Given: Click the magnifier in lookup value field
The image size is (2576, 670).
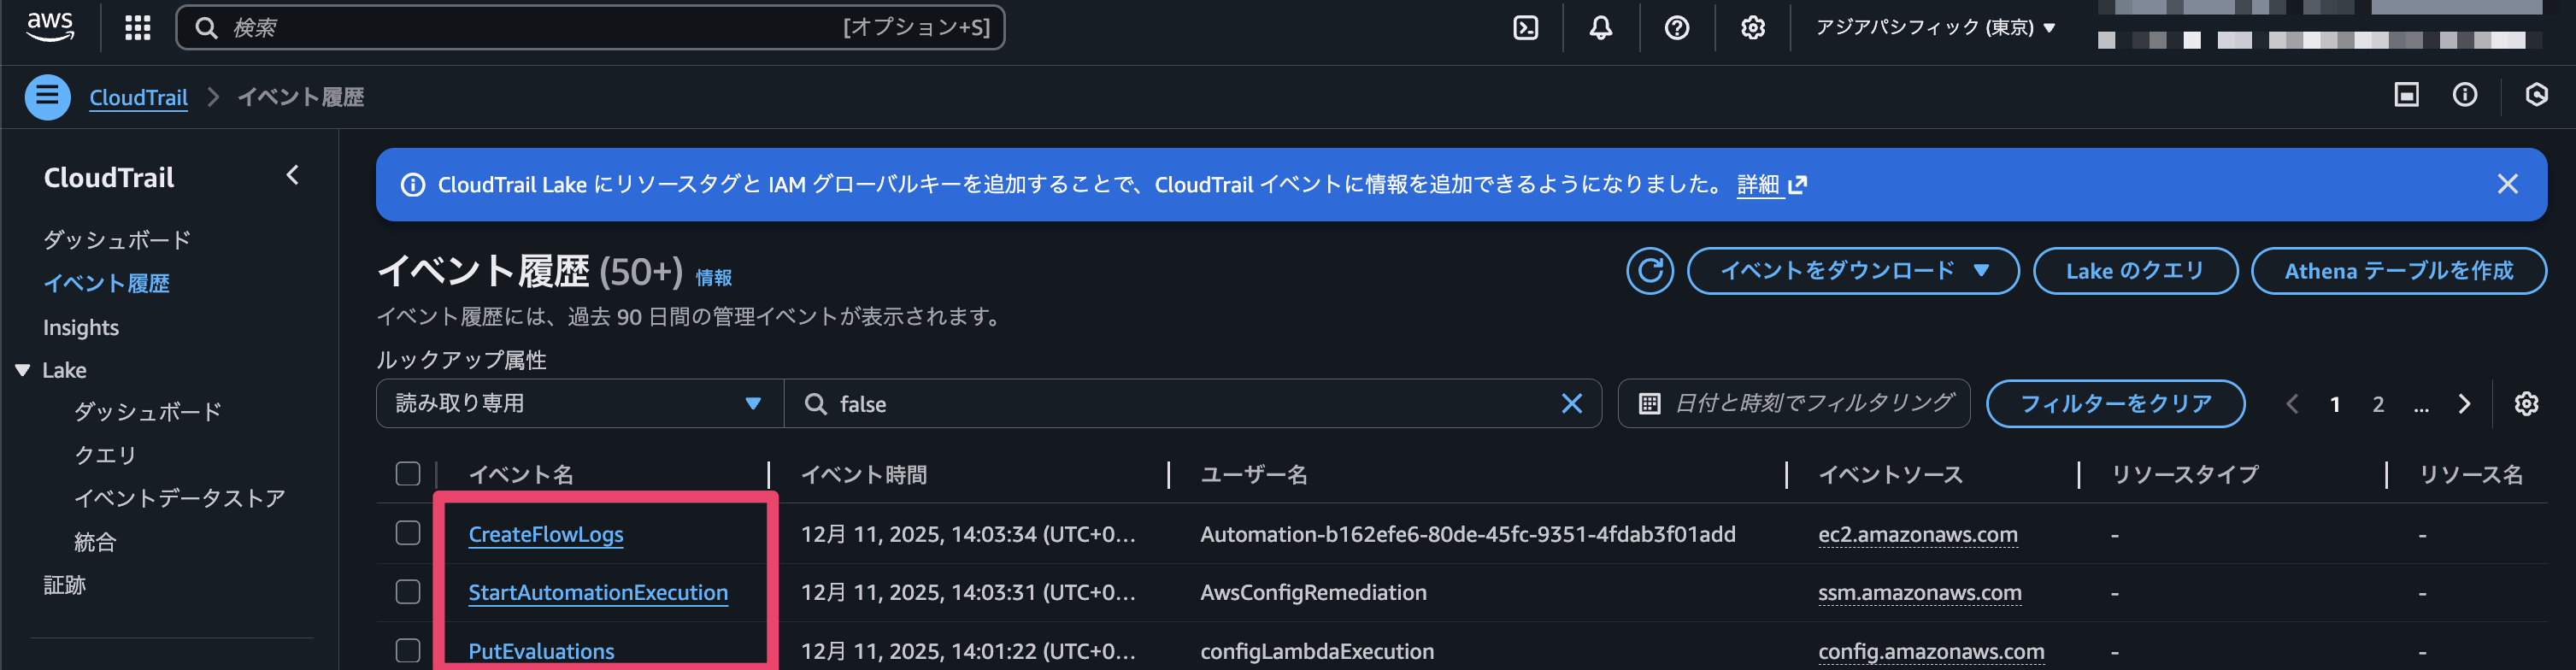Looking at the screenshot, I should pyautogui.click(x=816, y=404).
